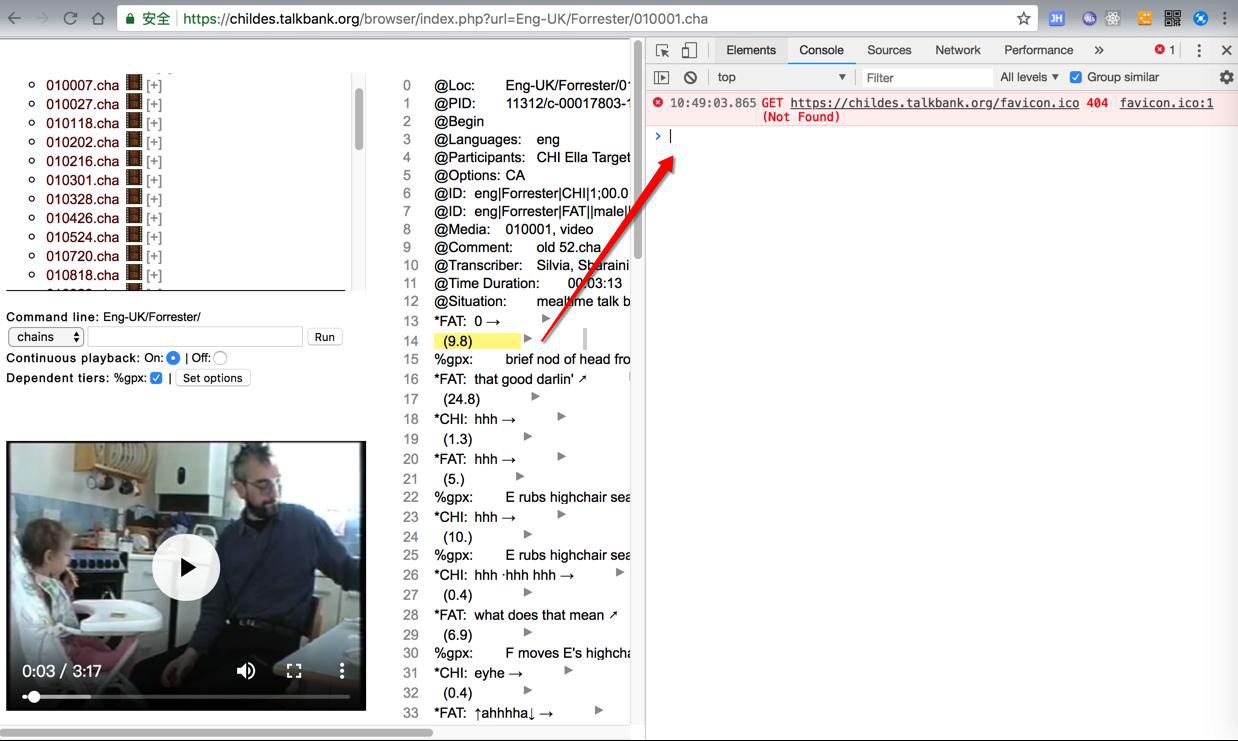Reload the current page
Image resolution: width=1238 pixels, height=741 pixels.
pyautogui.click(x=70, y=18)
